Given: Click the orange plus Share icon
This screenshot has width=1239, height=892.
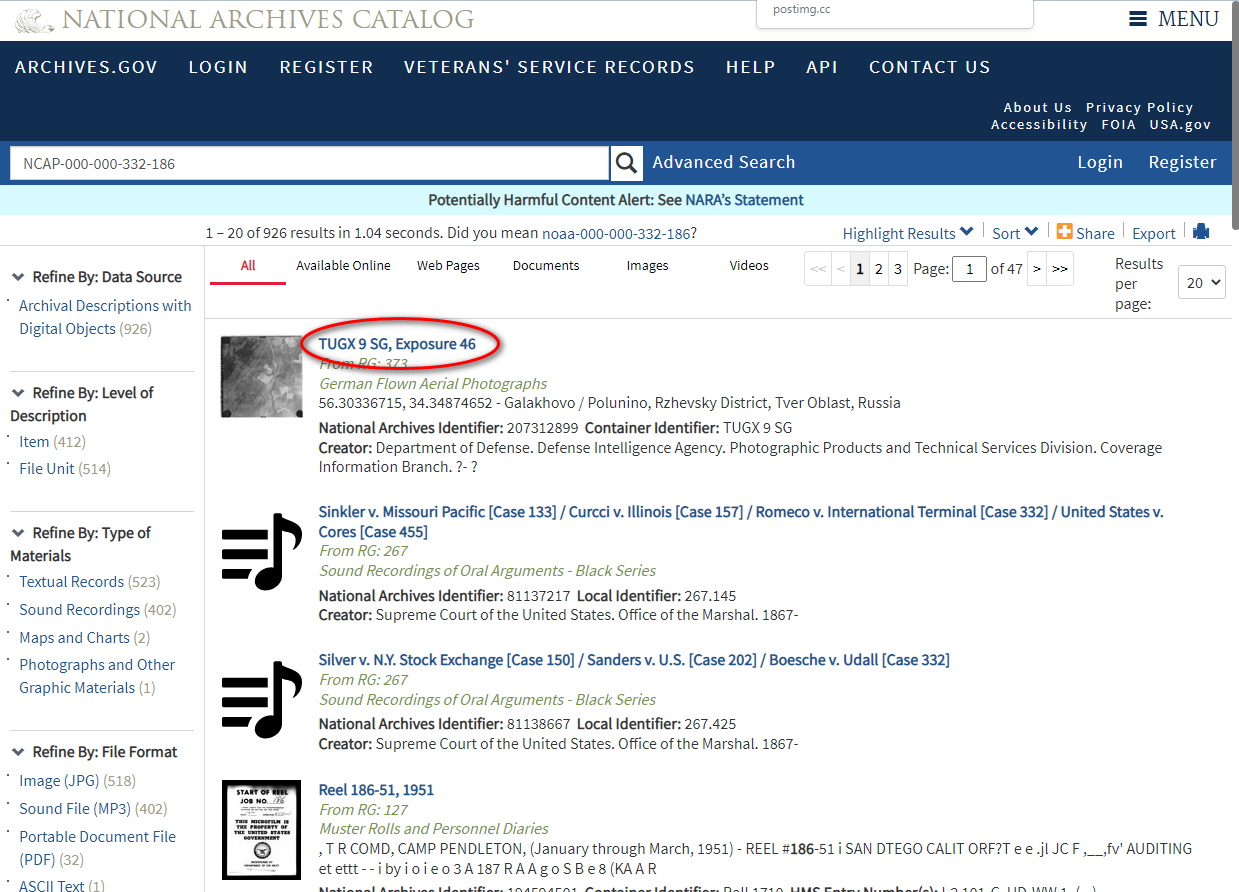Looking at the screenshot, I should tap(1064, 232).
